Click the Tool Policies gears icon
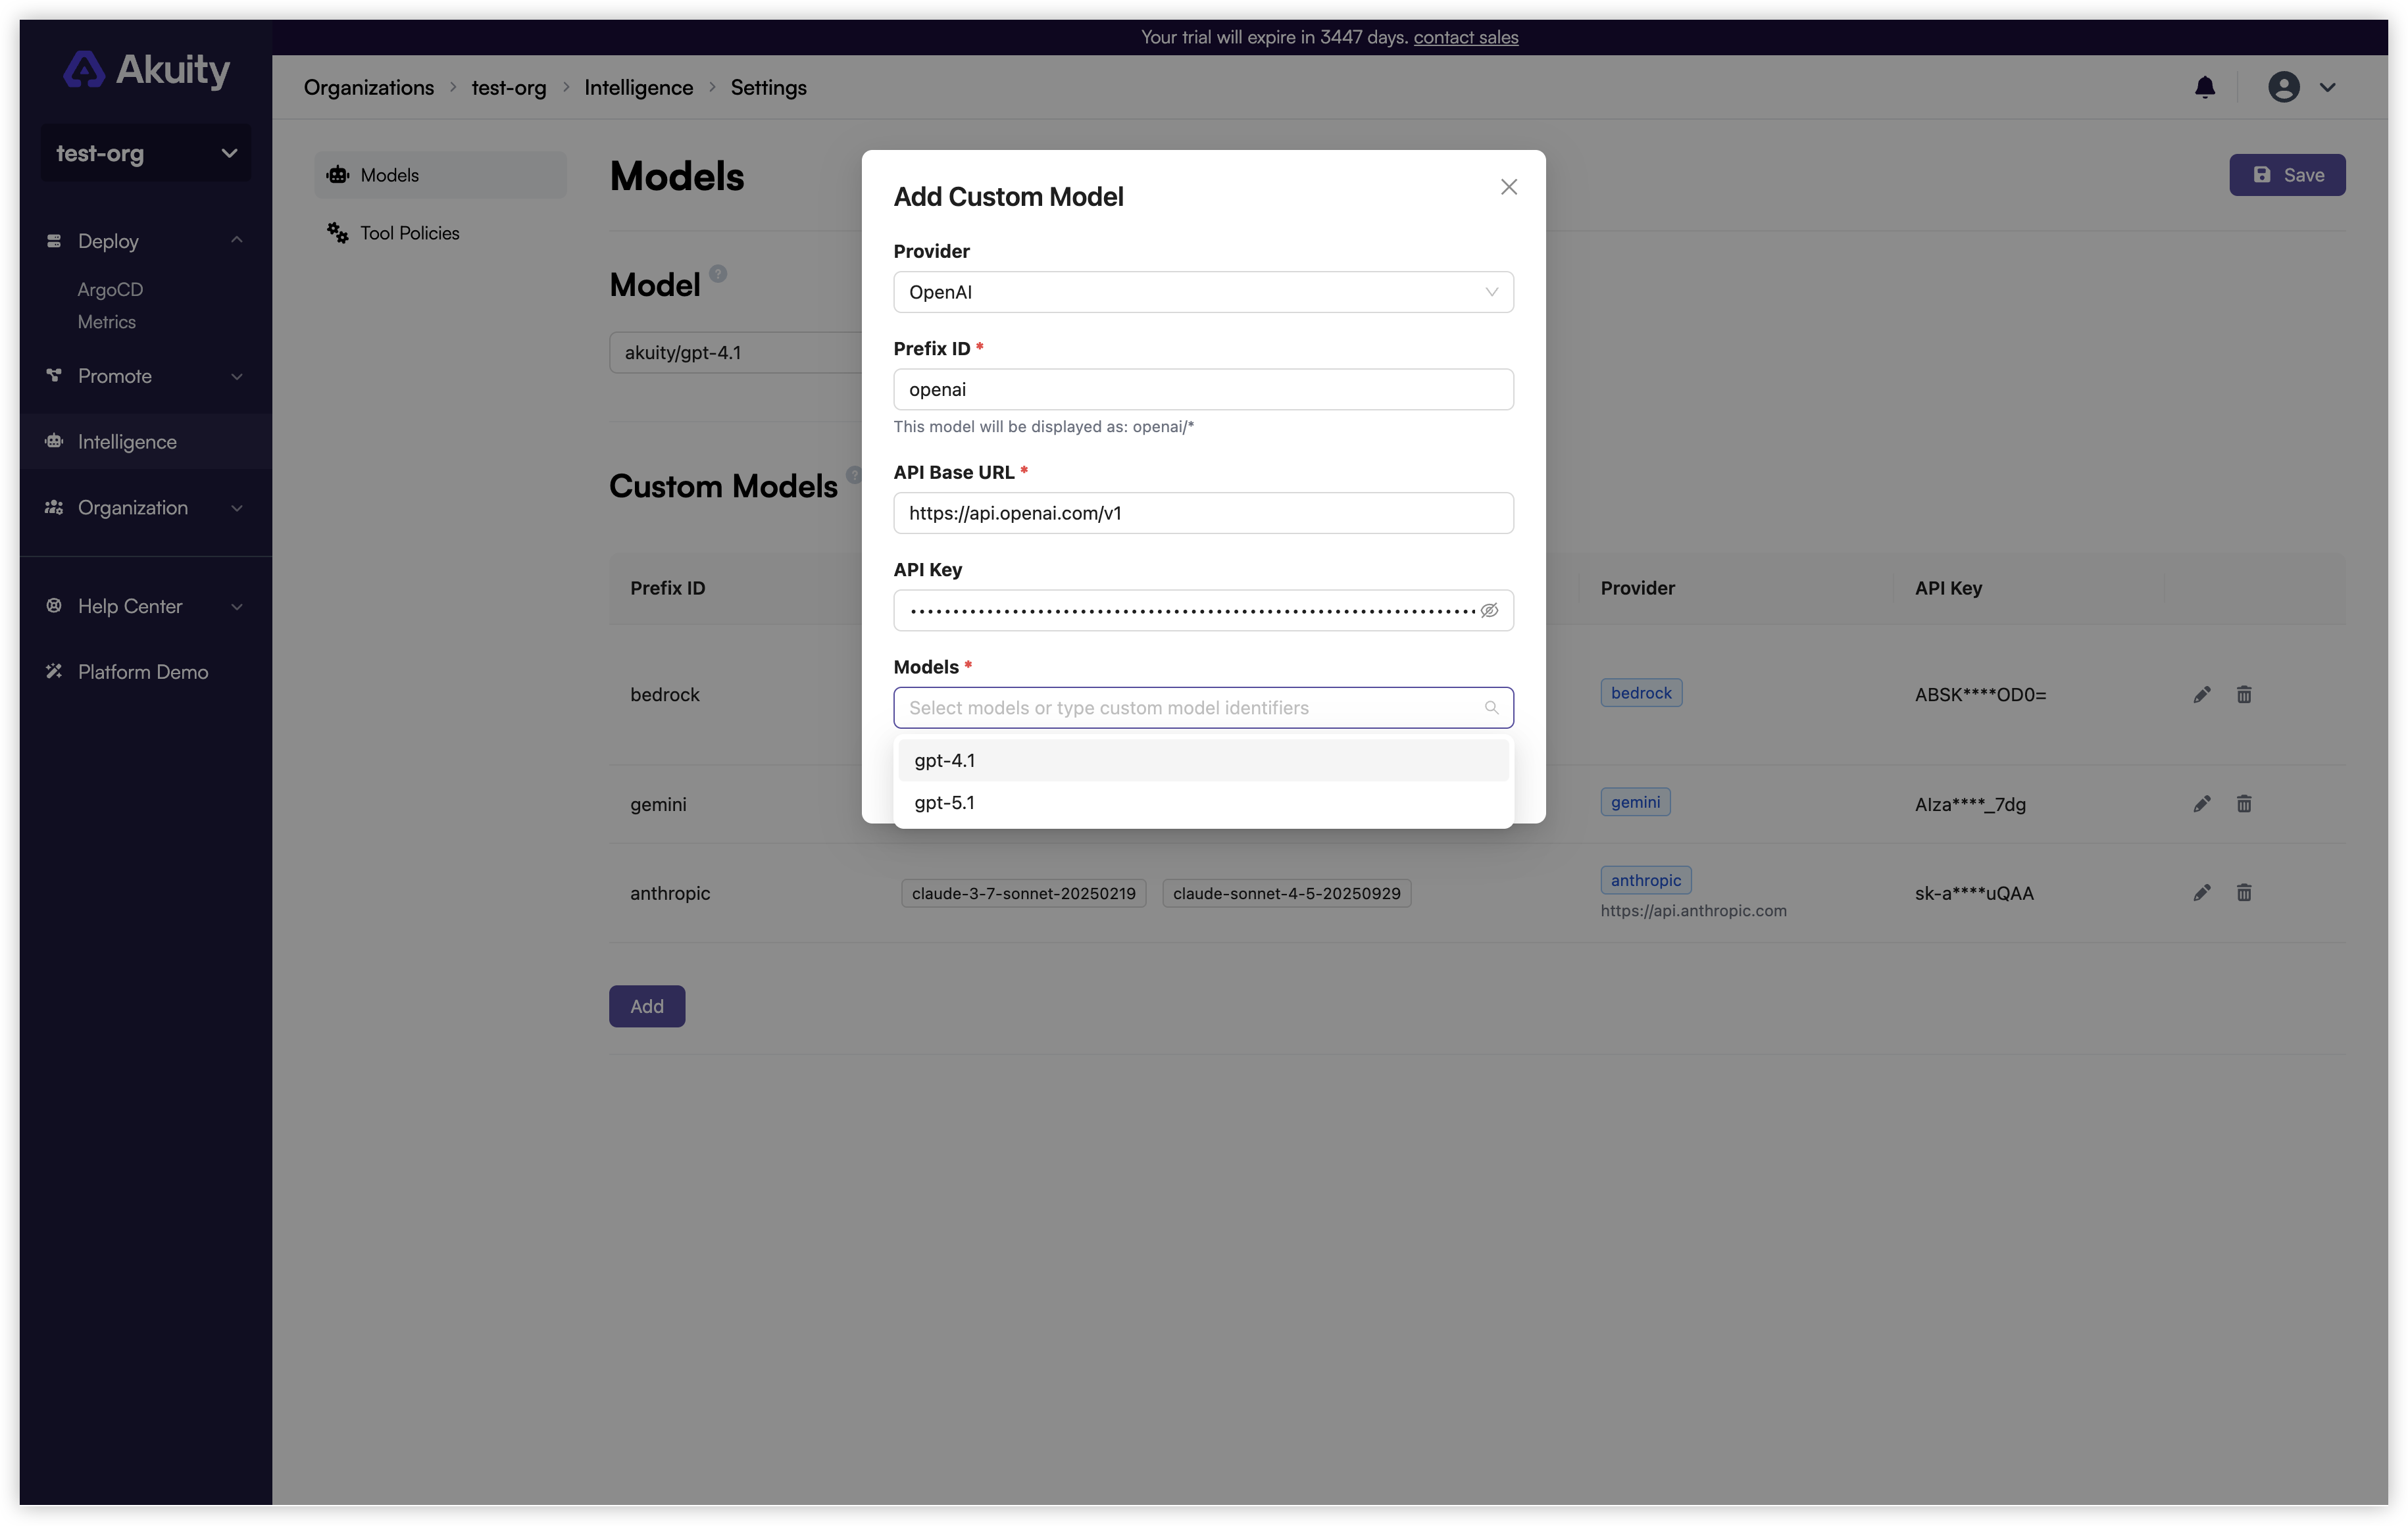The width and height of the screenshot is (2408, 1526). point(338,233)
